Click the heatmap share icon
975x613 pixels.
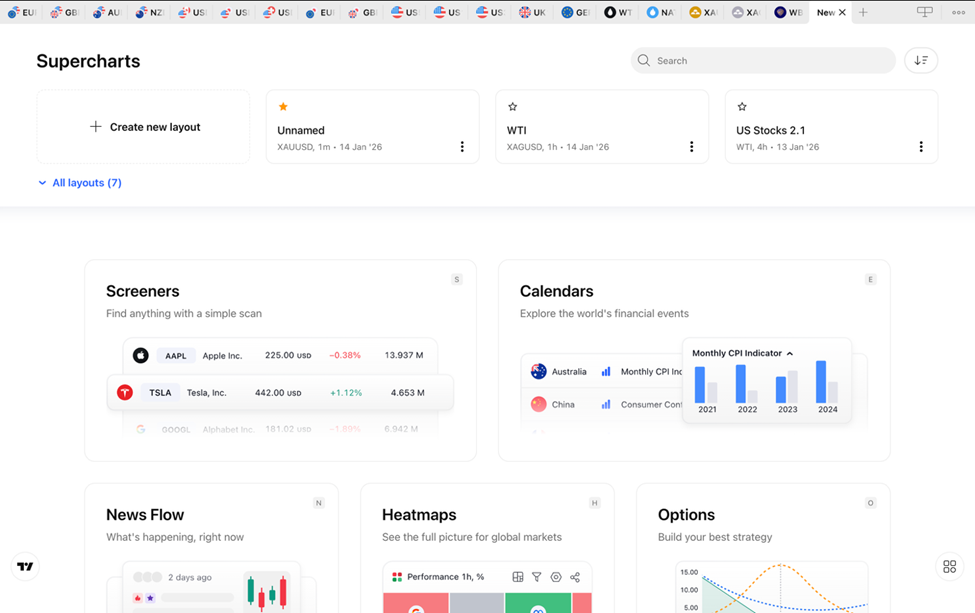575,577
